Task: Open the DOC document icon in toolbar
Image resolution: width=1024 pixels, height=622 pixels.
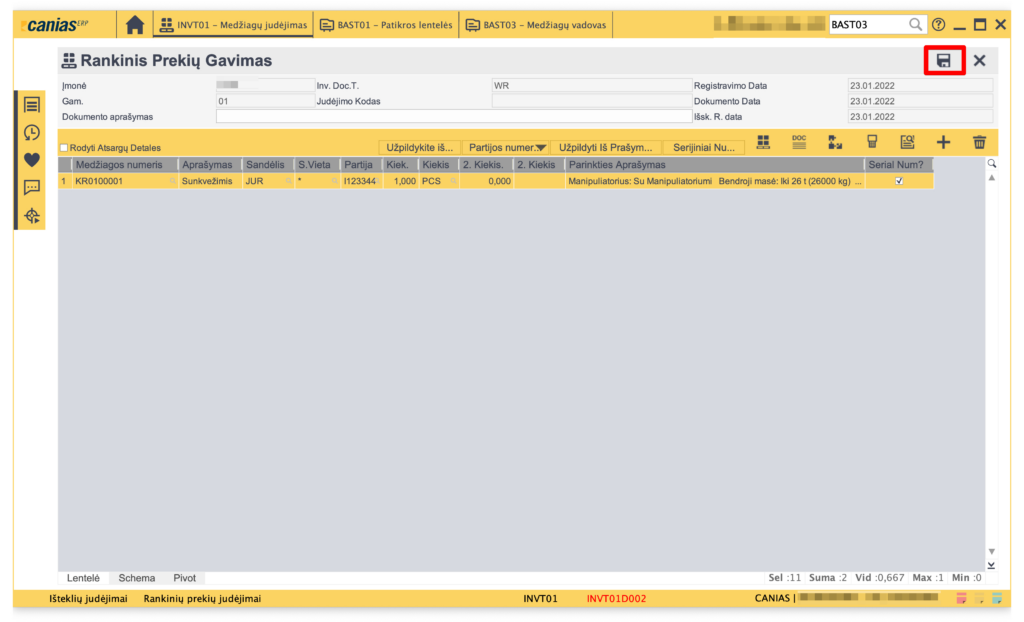Action: [x=799, y=143]
